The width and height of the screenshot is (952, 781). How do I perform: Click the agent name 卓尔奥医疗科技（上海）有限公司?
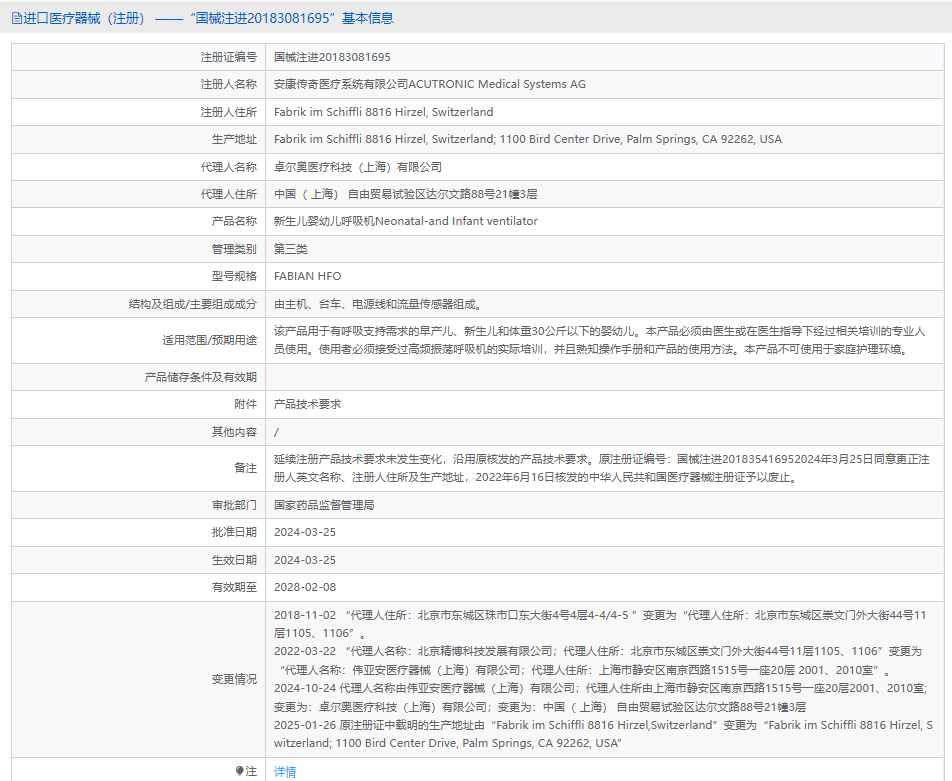[358, 167]
